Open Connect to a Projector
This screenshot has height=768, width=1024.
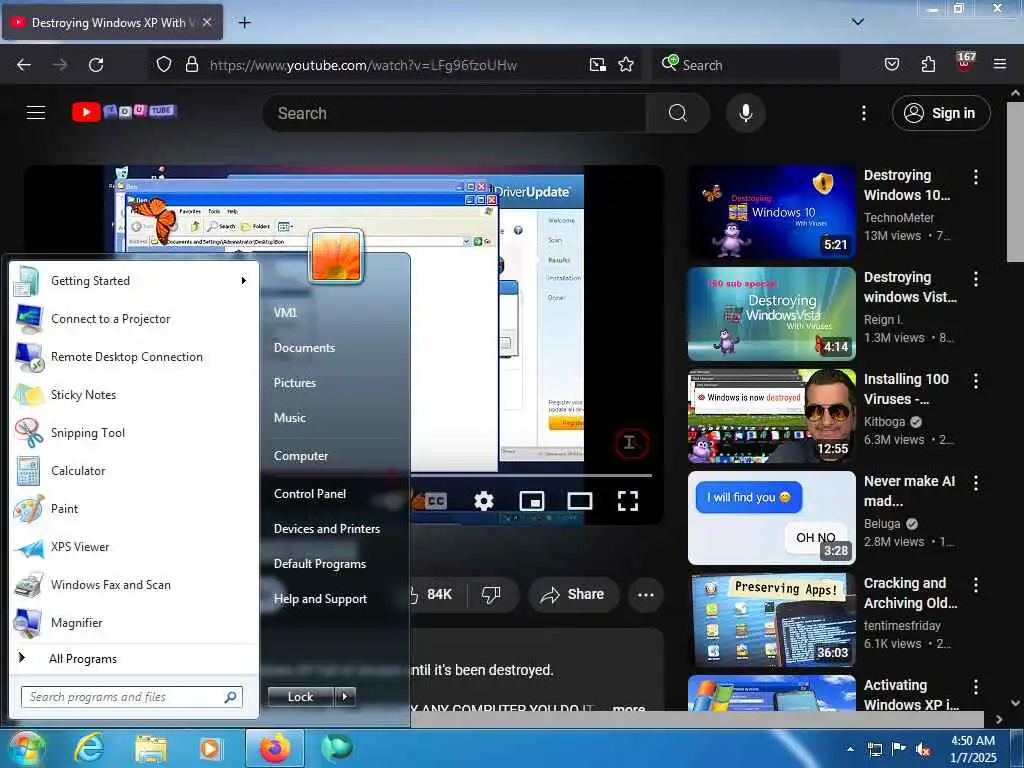point(134,319)
